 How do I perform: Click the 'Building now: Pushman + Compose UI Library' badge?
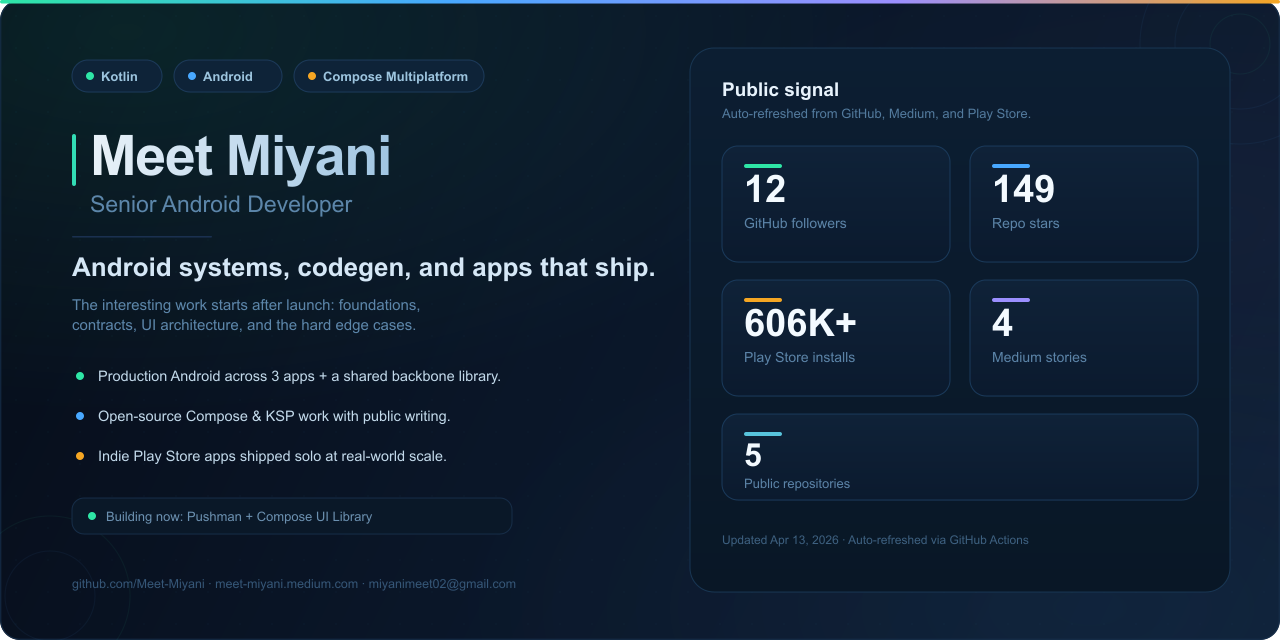coord(292,516)
